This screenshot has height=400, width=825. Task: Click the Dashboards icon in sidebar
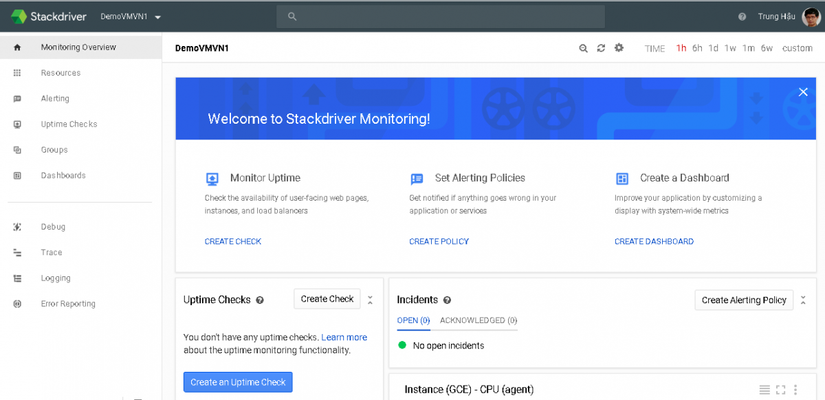tap(17, 175)
